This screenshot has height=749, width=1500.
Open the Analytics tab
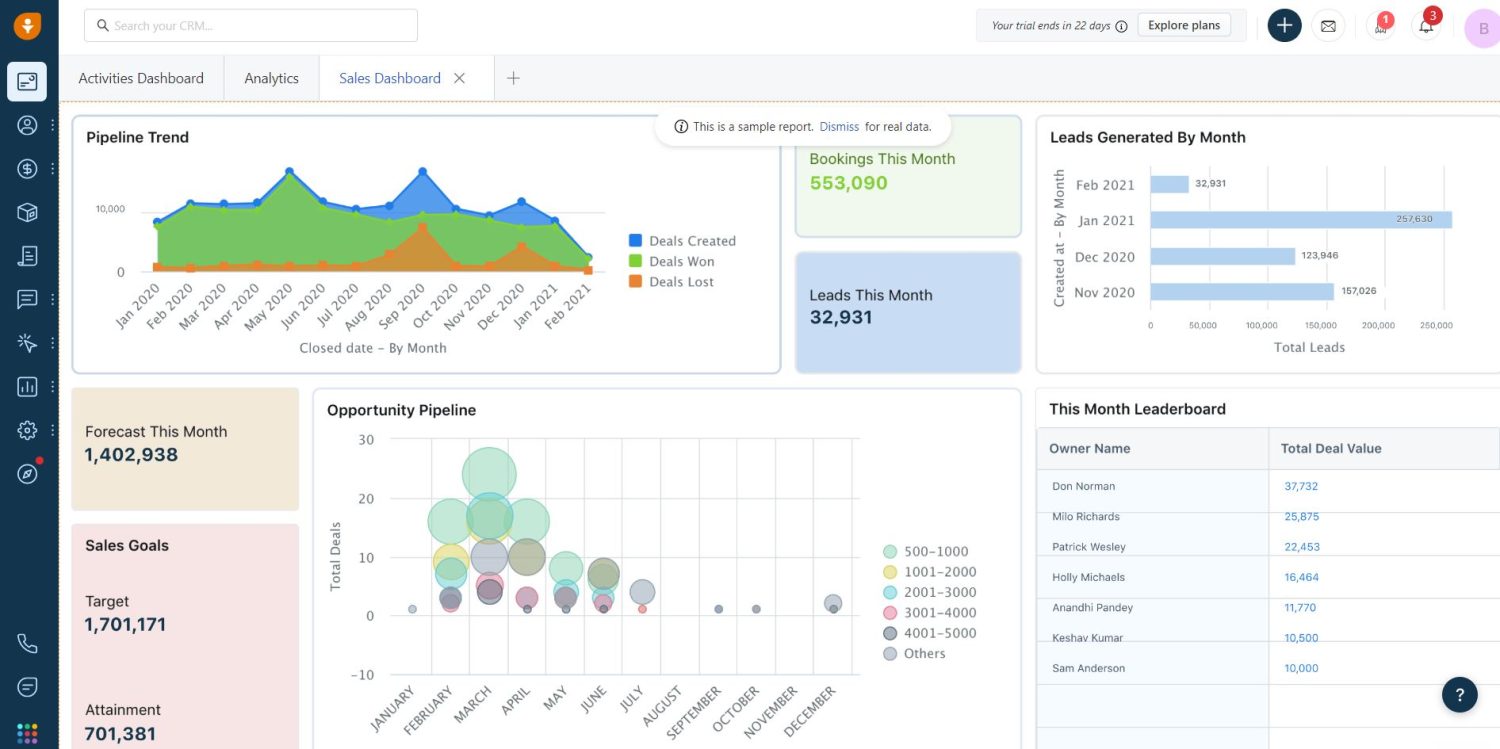pos(270,77)
